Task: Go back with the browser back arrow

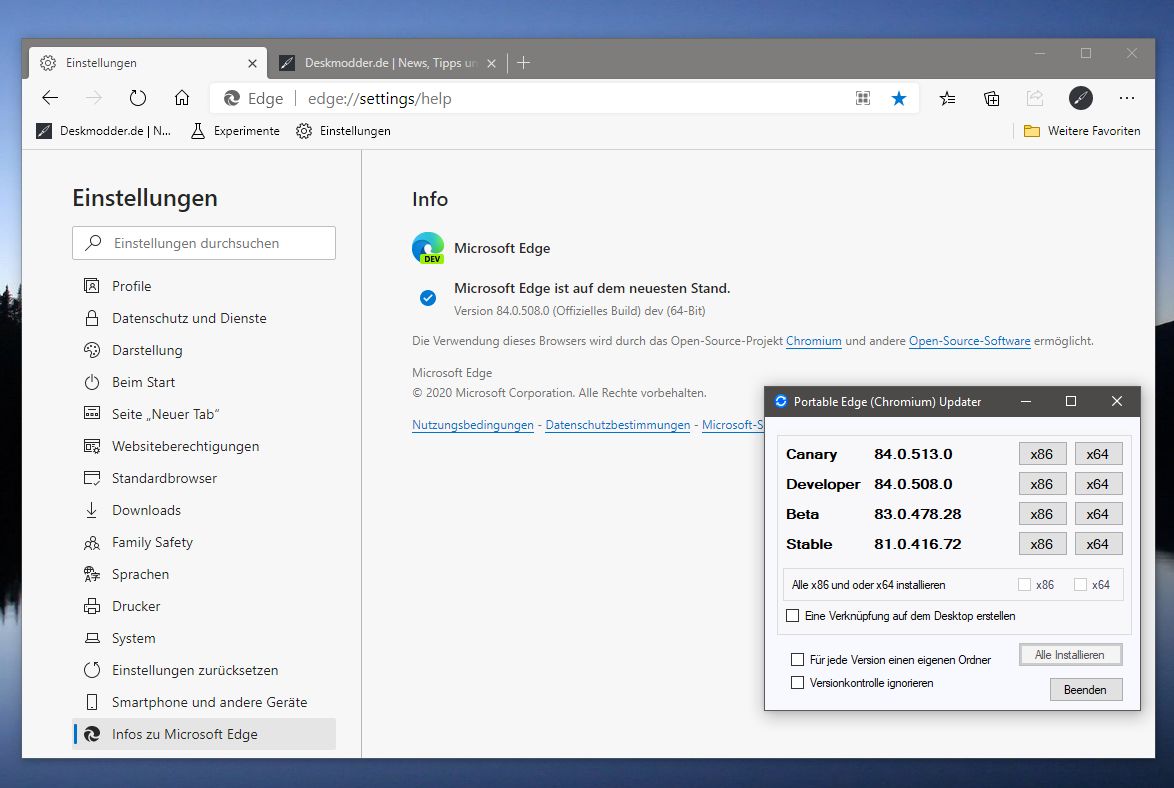Action: coord(50,98)
